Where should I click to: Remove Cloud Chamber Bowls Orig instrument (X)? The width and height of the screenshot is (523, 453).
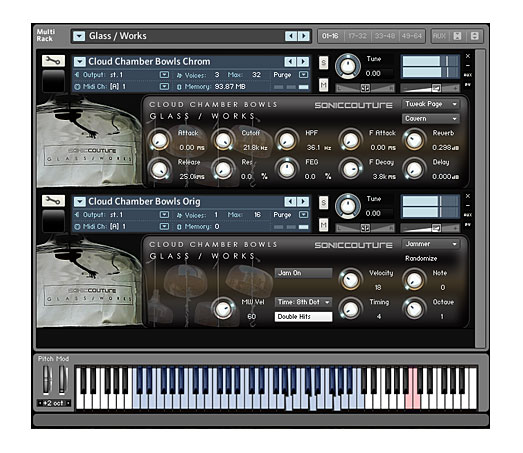468,196
